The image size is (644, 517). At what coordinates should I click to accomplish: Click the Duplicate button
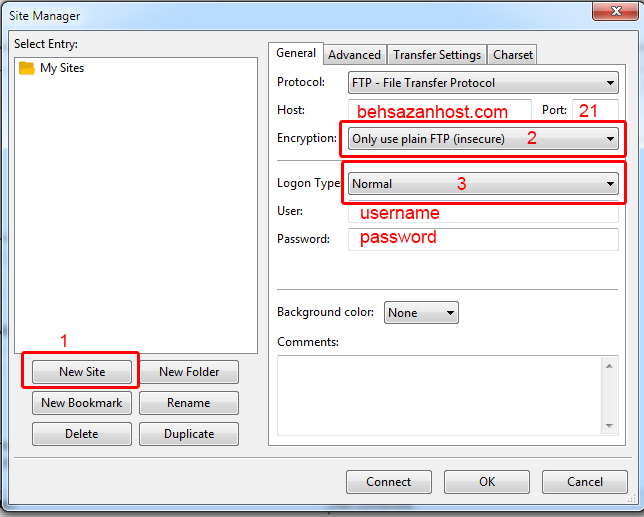pos(189,434)
